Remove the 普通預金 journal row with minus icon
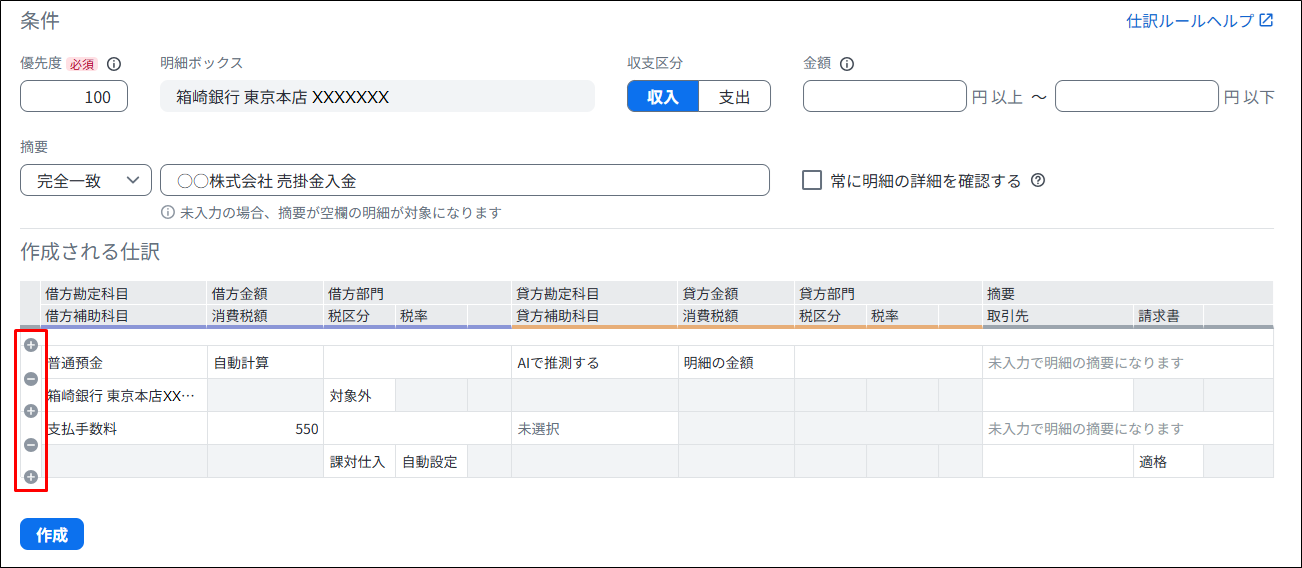This screenshot has width=1302, height=568. (x=31, y=379)
